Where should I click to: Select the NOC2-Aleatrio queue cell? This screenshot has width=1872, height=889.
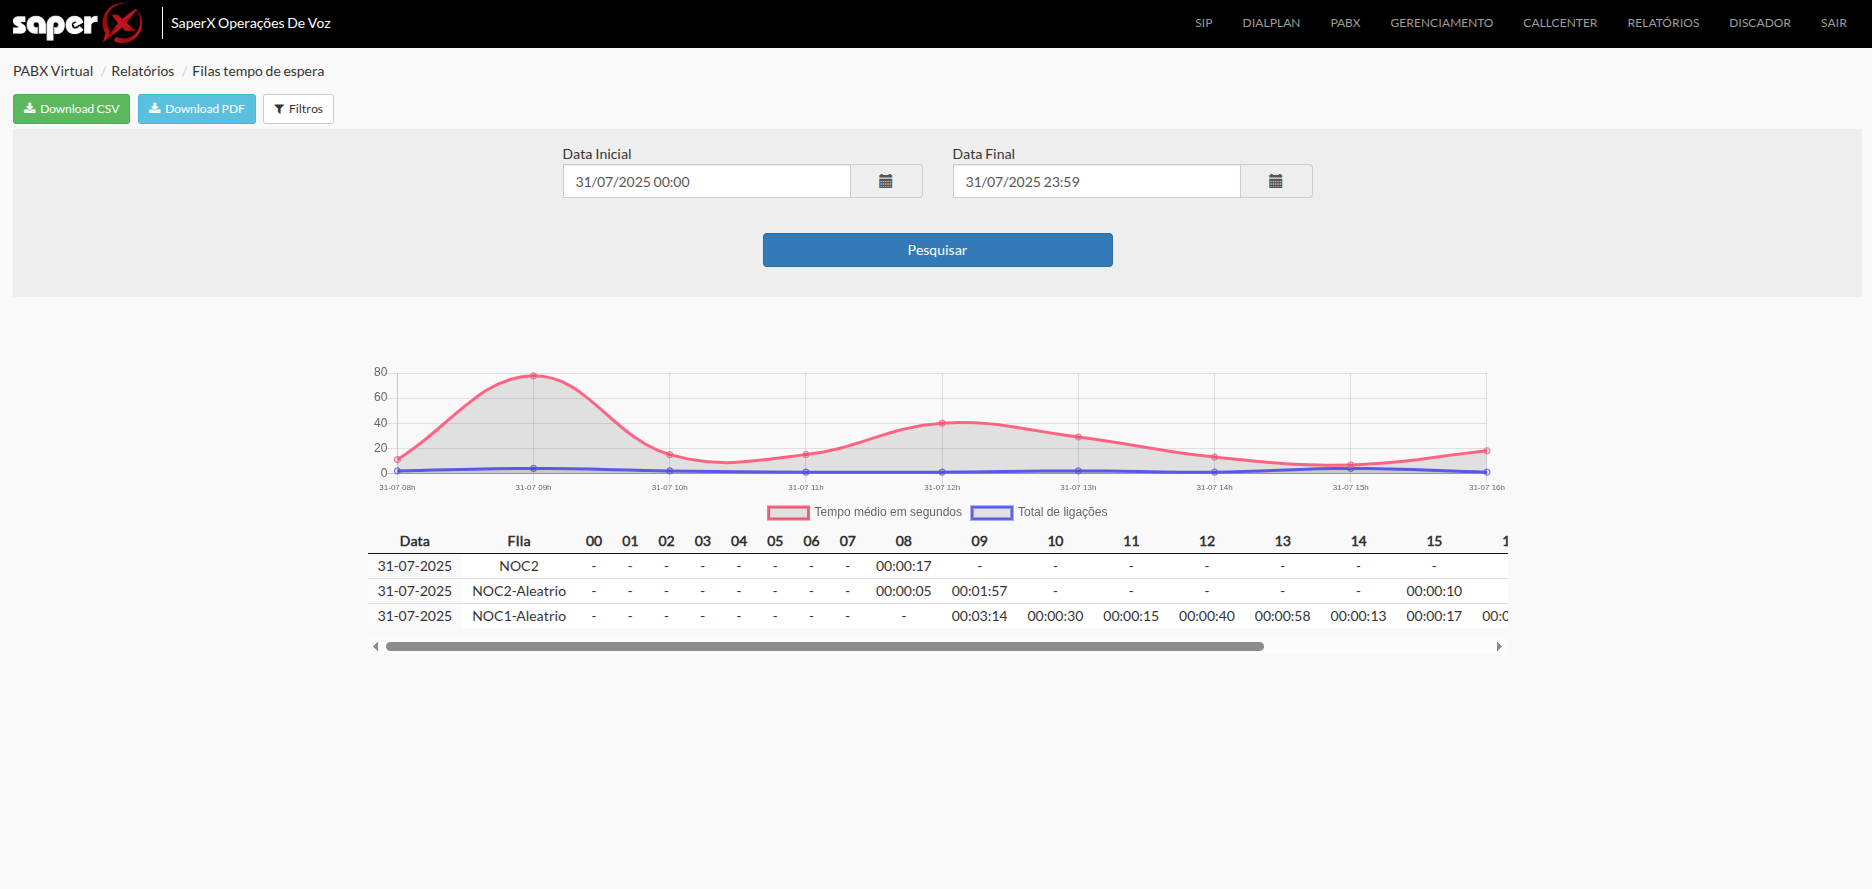click(x=519, y=591)
